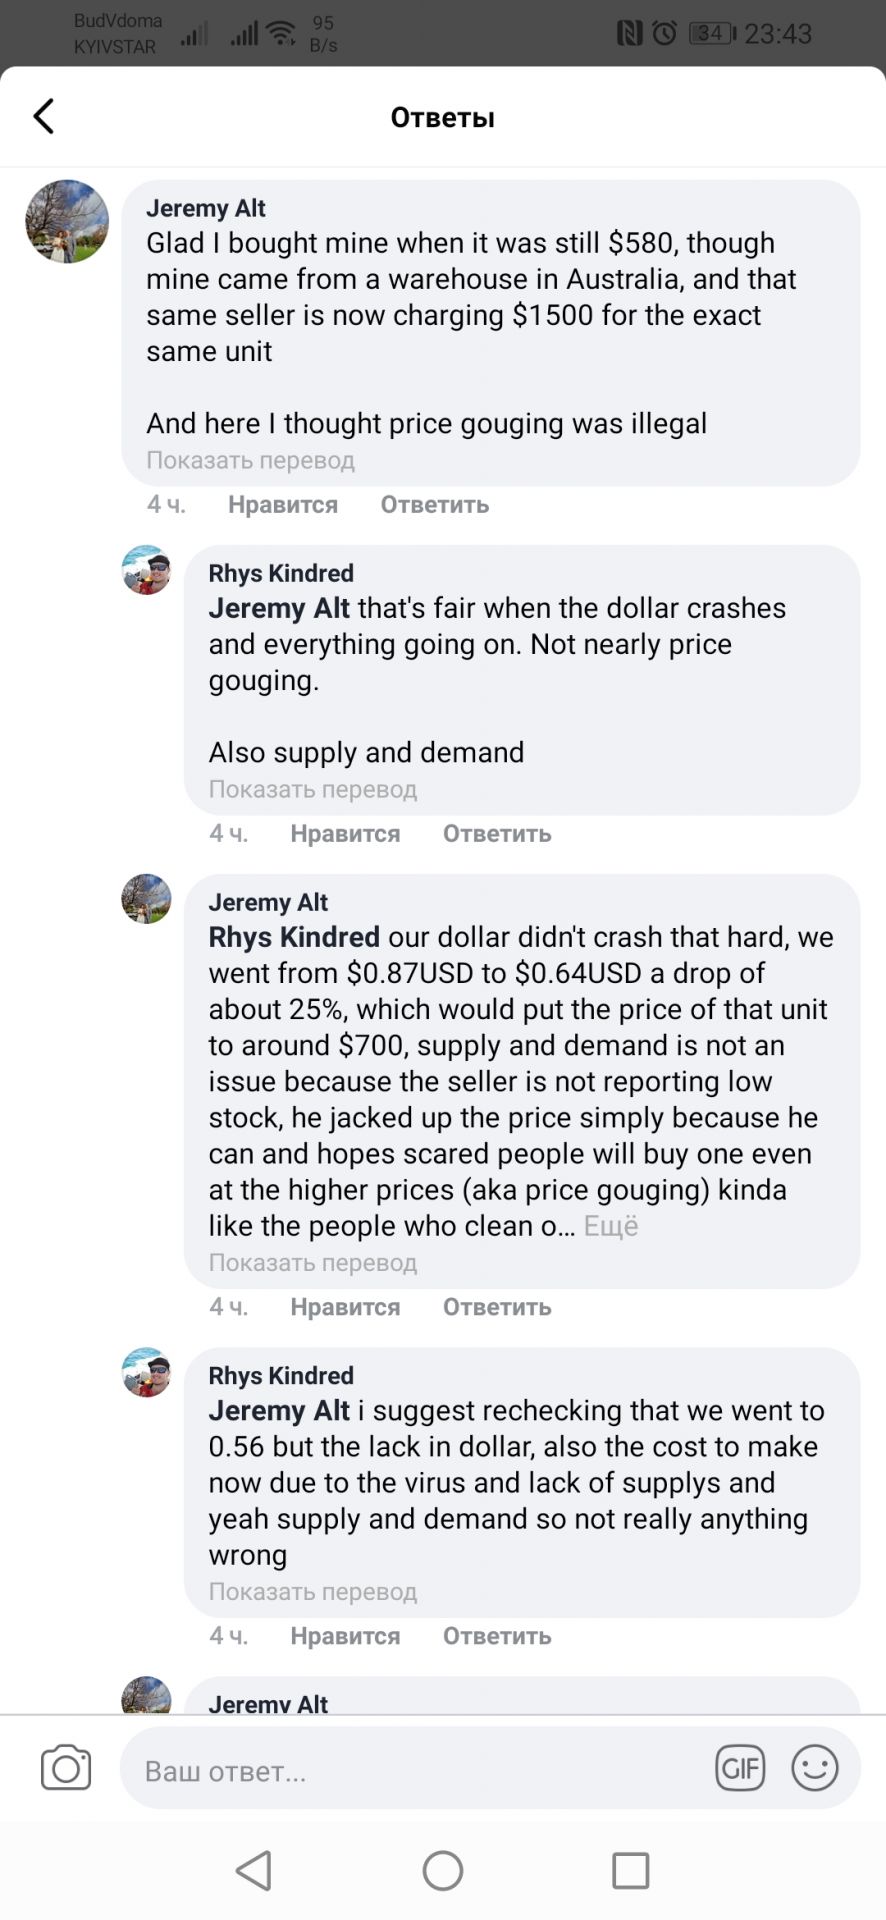Reply to the top Jeremy Alt comment
886x1920 pixels.
[x=434, y=505]
